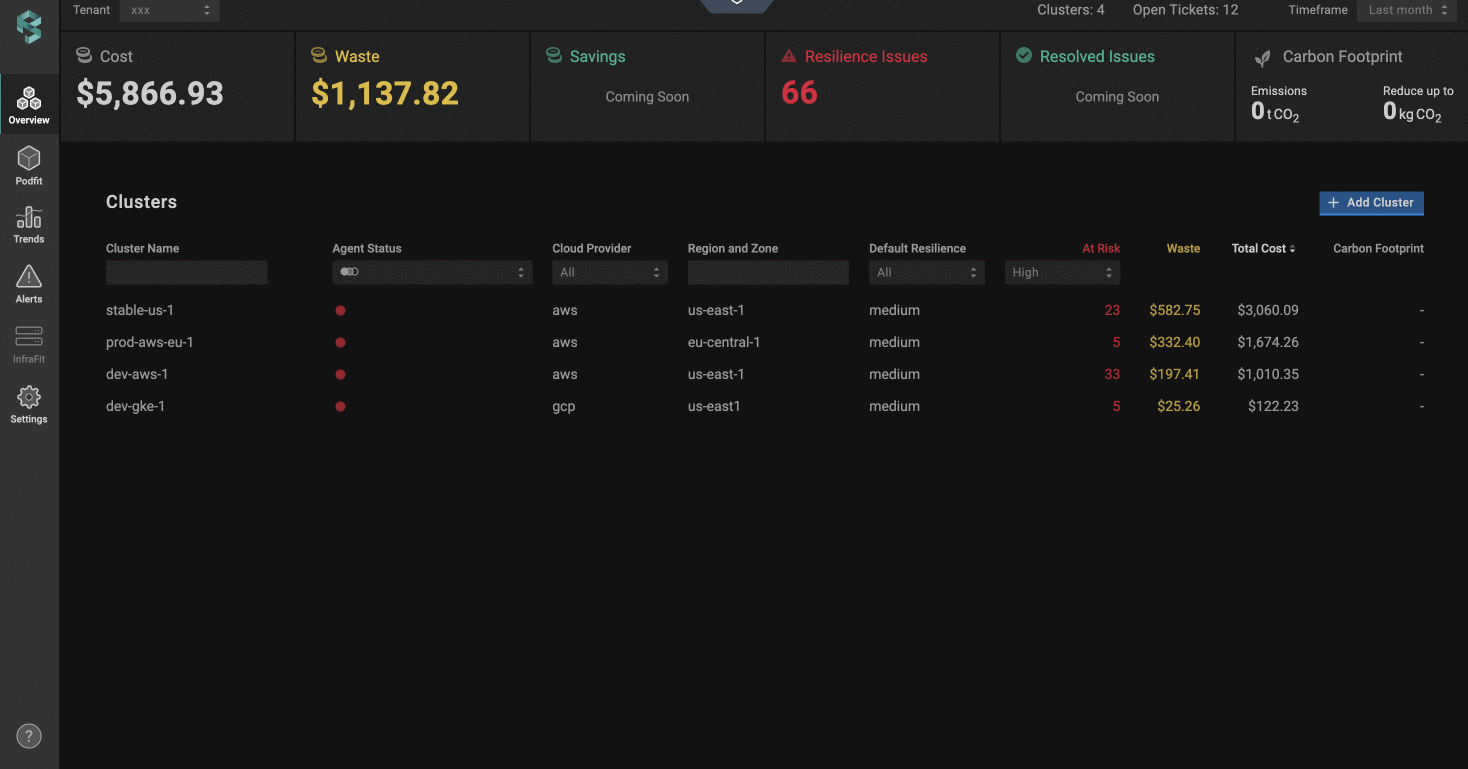Click the Add Cluster button
This screenshot has height=769, width=1468.
click(1371, 202)
